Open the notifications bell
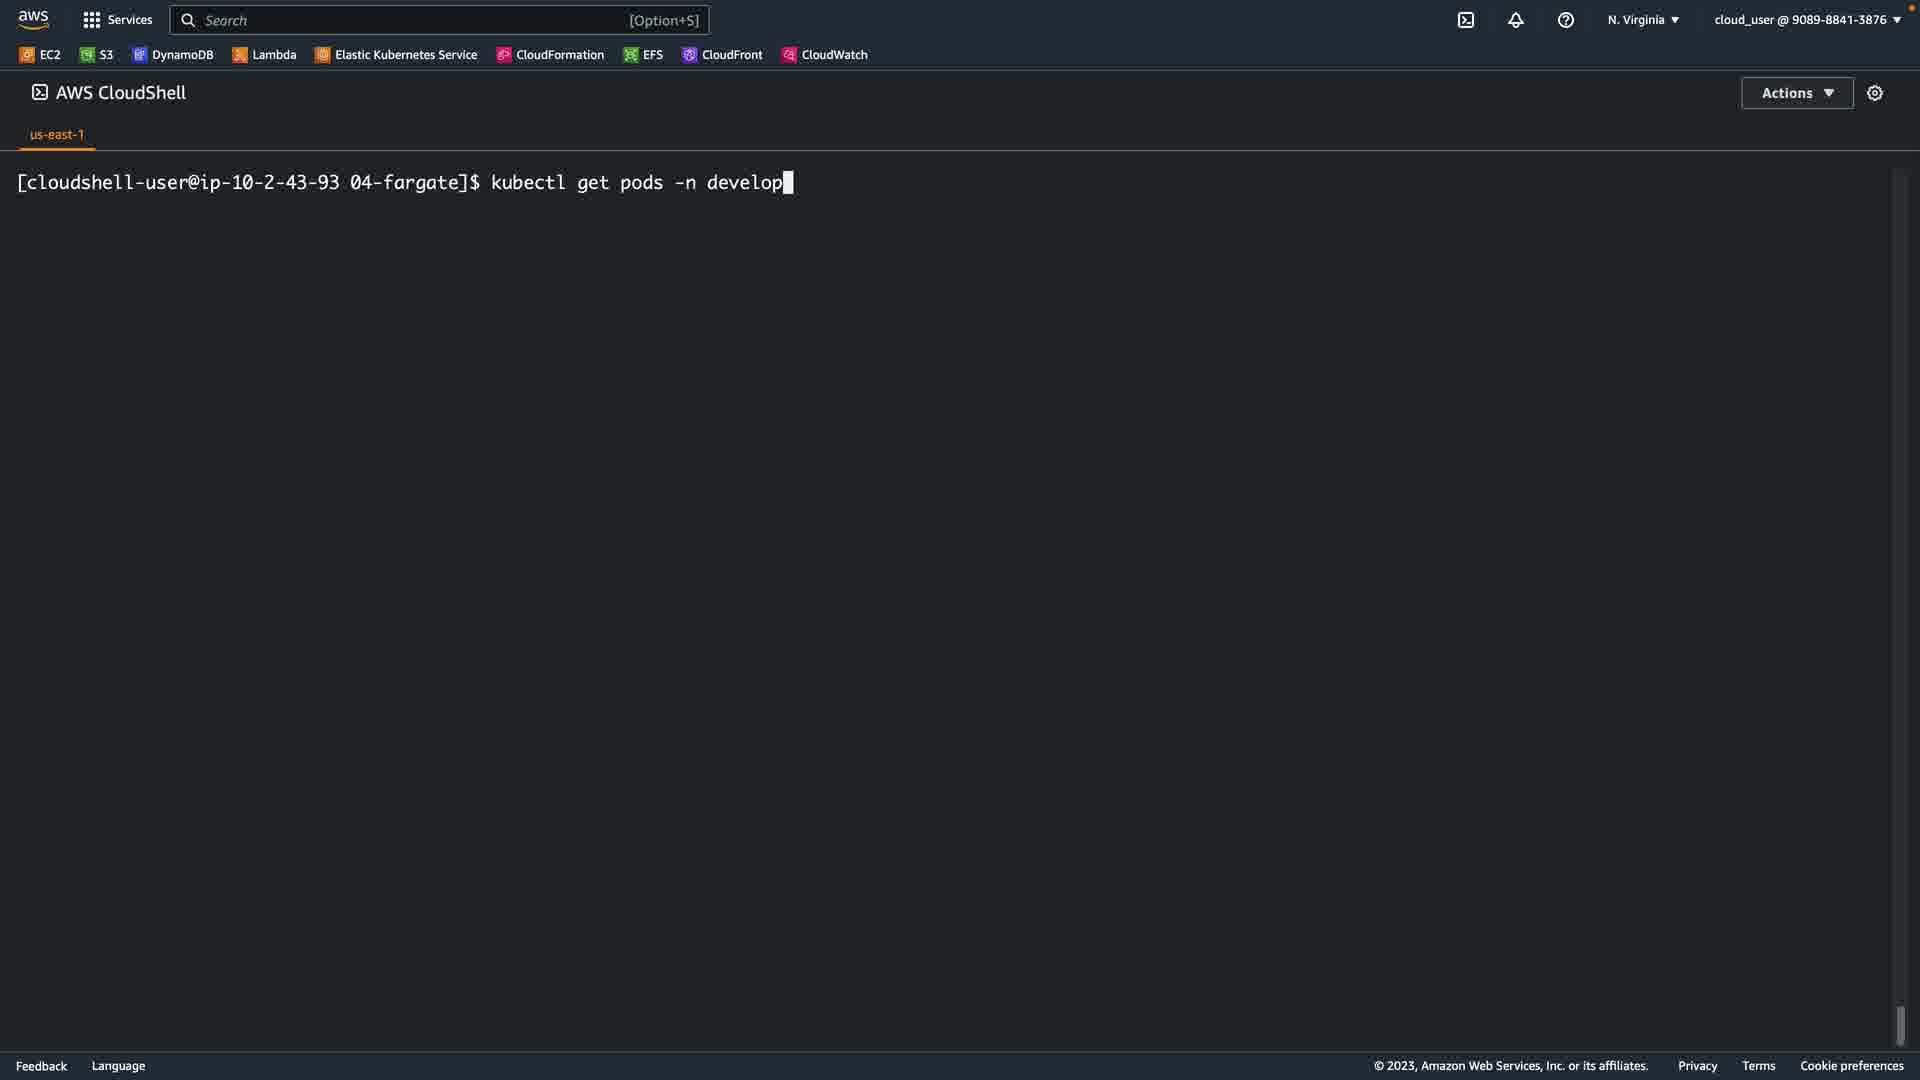This screenshot has width=1920, height=1080. pos(1515,20)
